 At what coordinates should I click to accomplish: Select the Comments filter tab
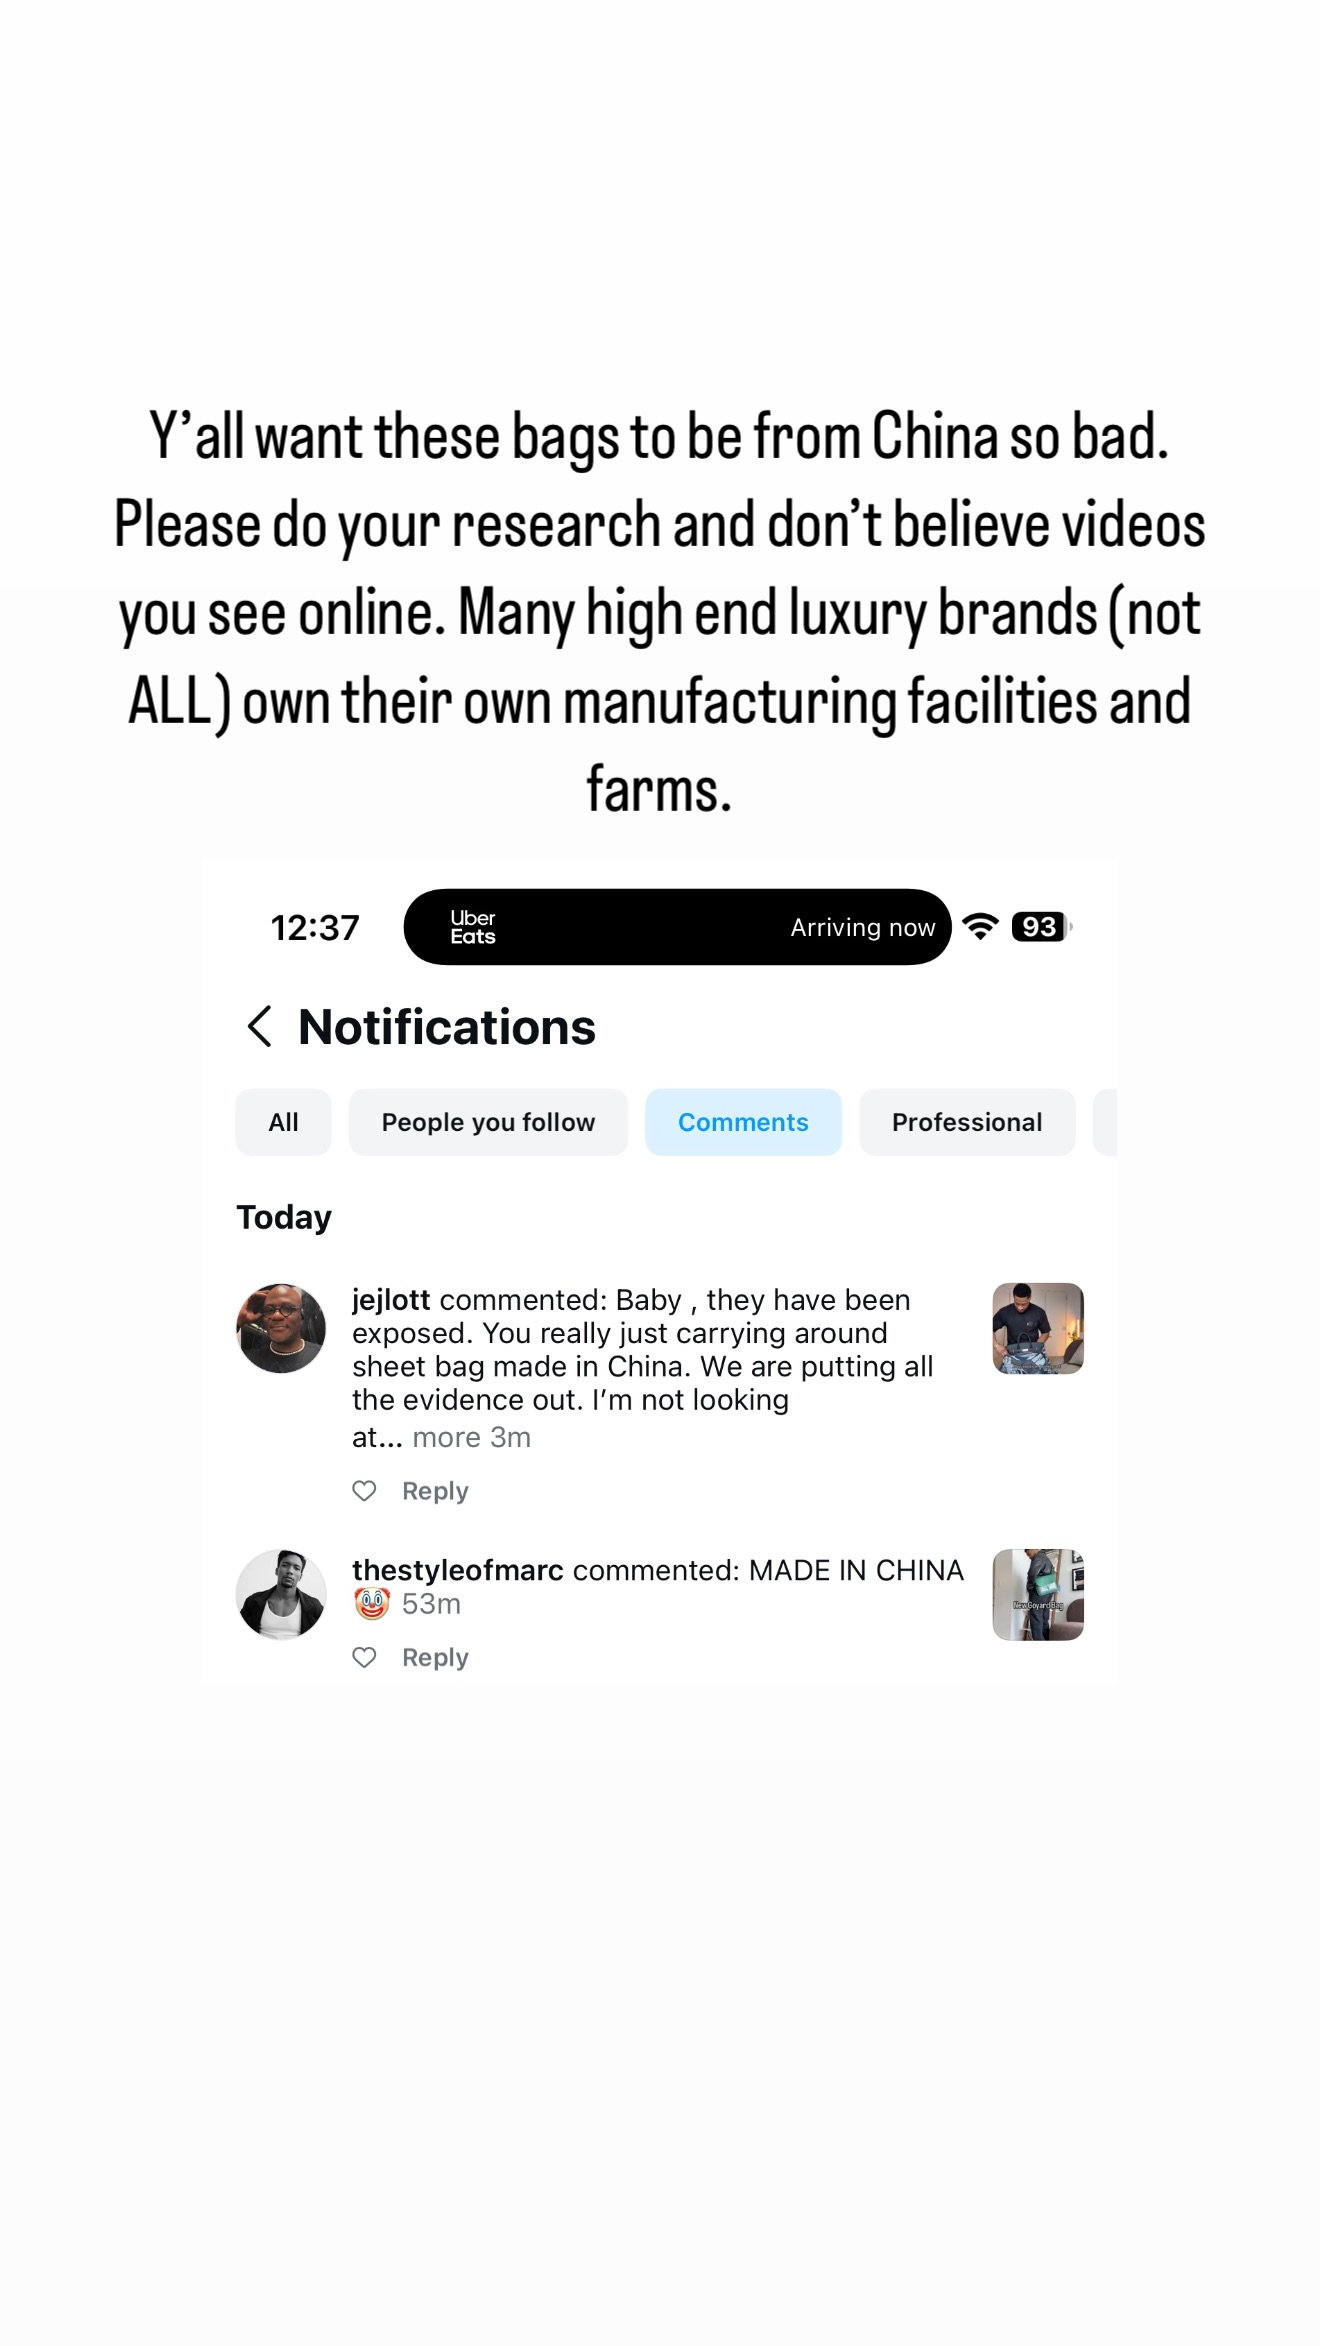[x=743, y=1122]
